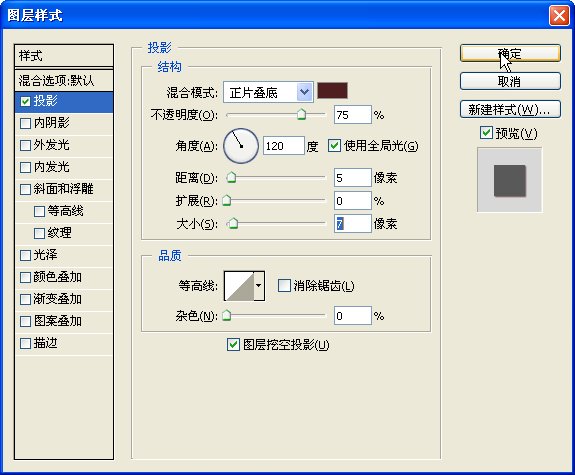Image resolution: width=575 pixels, height=475 pixels.
Task: Toggle 图层挖空投影 checkbox
Action: (233, 345)
